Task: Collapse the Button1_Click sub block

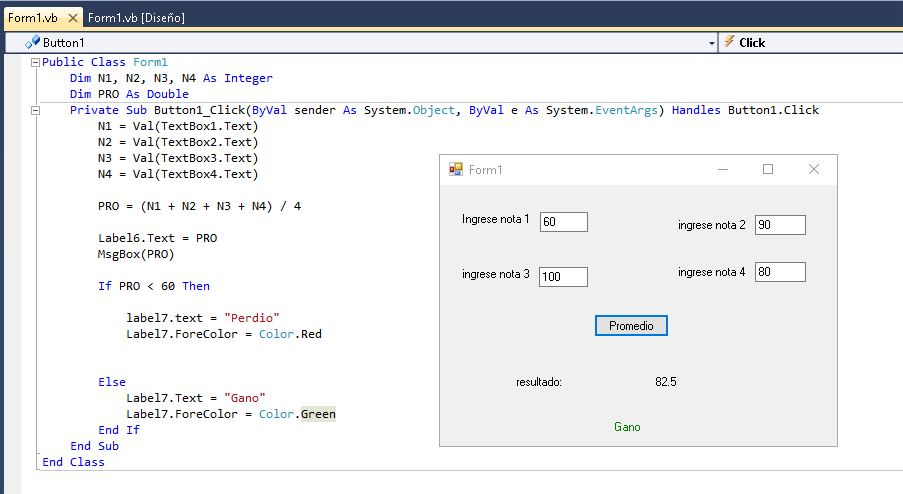Action: 35,111
